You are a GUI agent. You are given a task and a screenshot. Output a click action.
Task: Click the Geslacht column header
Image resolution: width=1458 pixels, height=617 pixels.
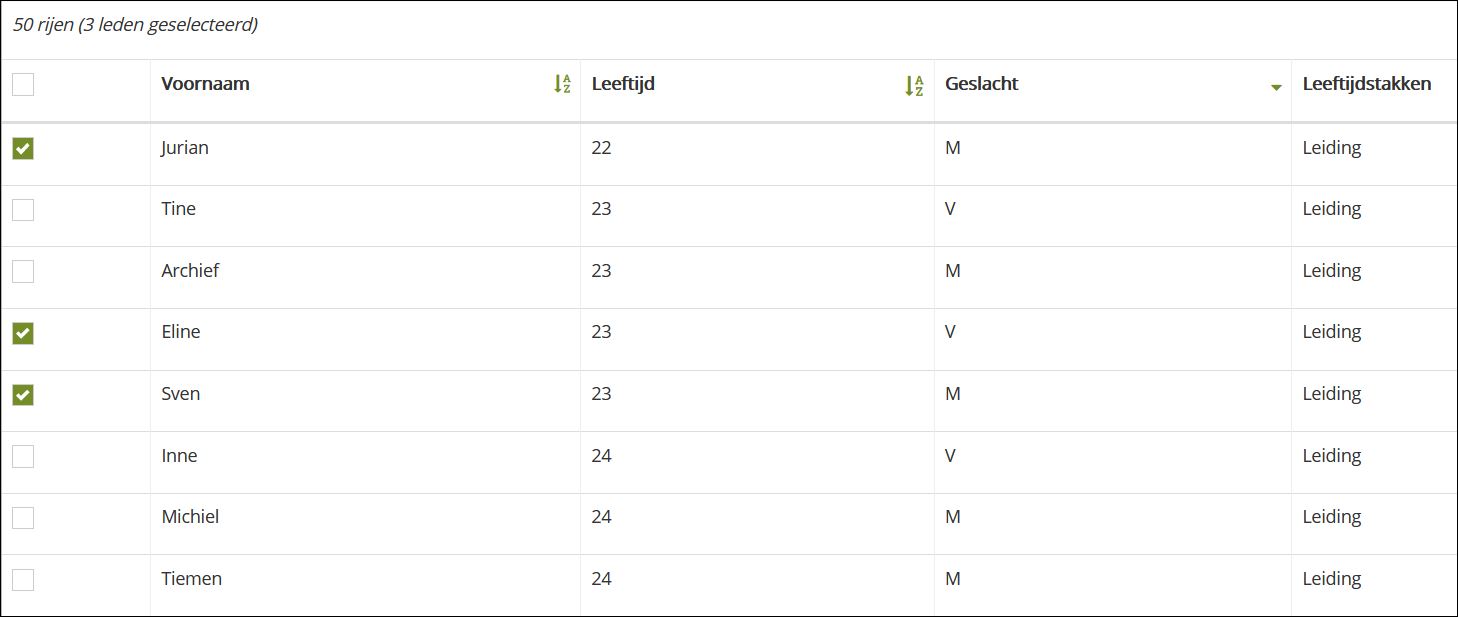pos(981,84)
